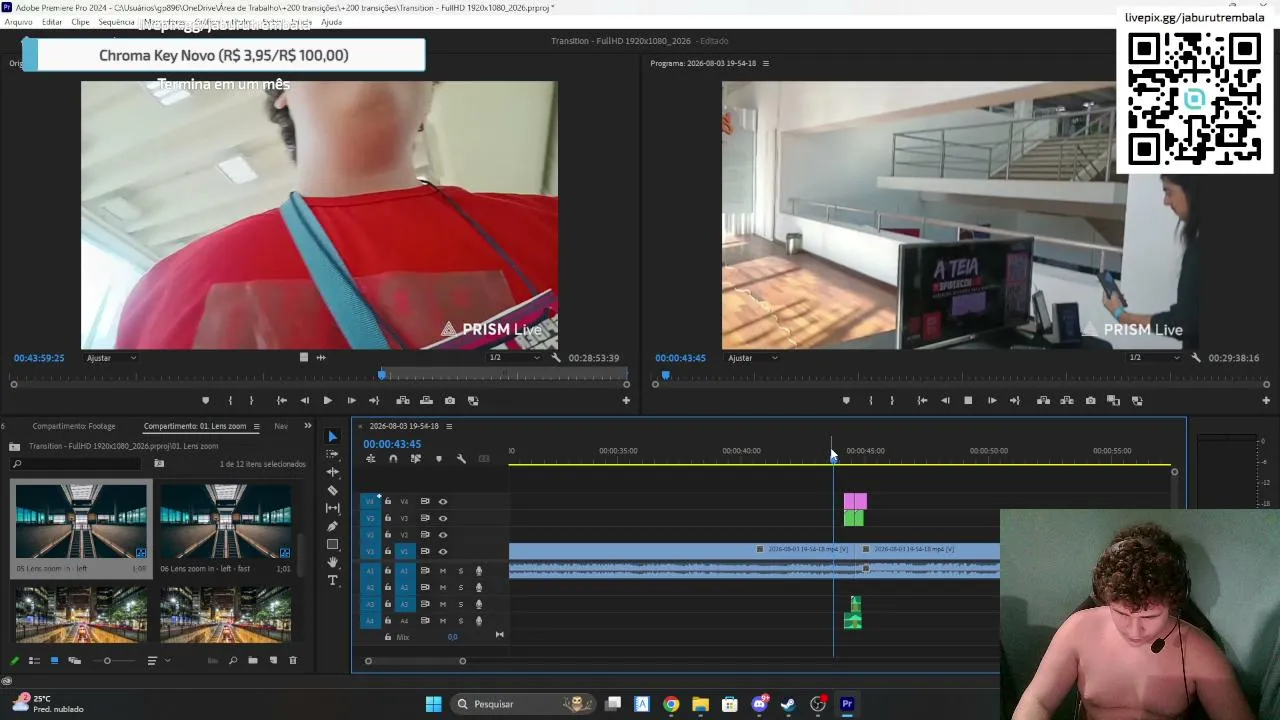Image resolution: width=1280 pixels, height=720 pixels.
Task: Add a marker in the timeline
Action: 438,459
